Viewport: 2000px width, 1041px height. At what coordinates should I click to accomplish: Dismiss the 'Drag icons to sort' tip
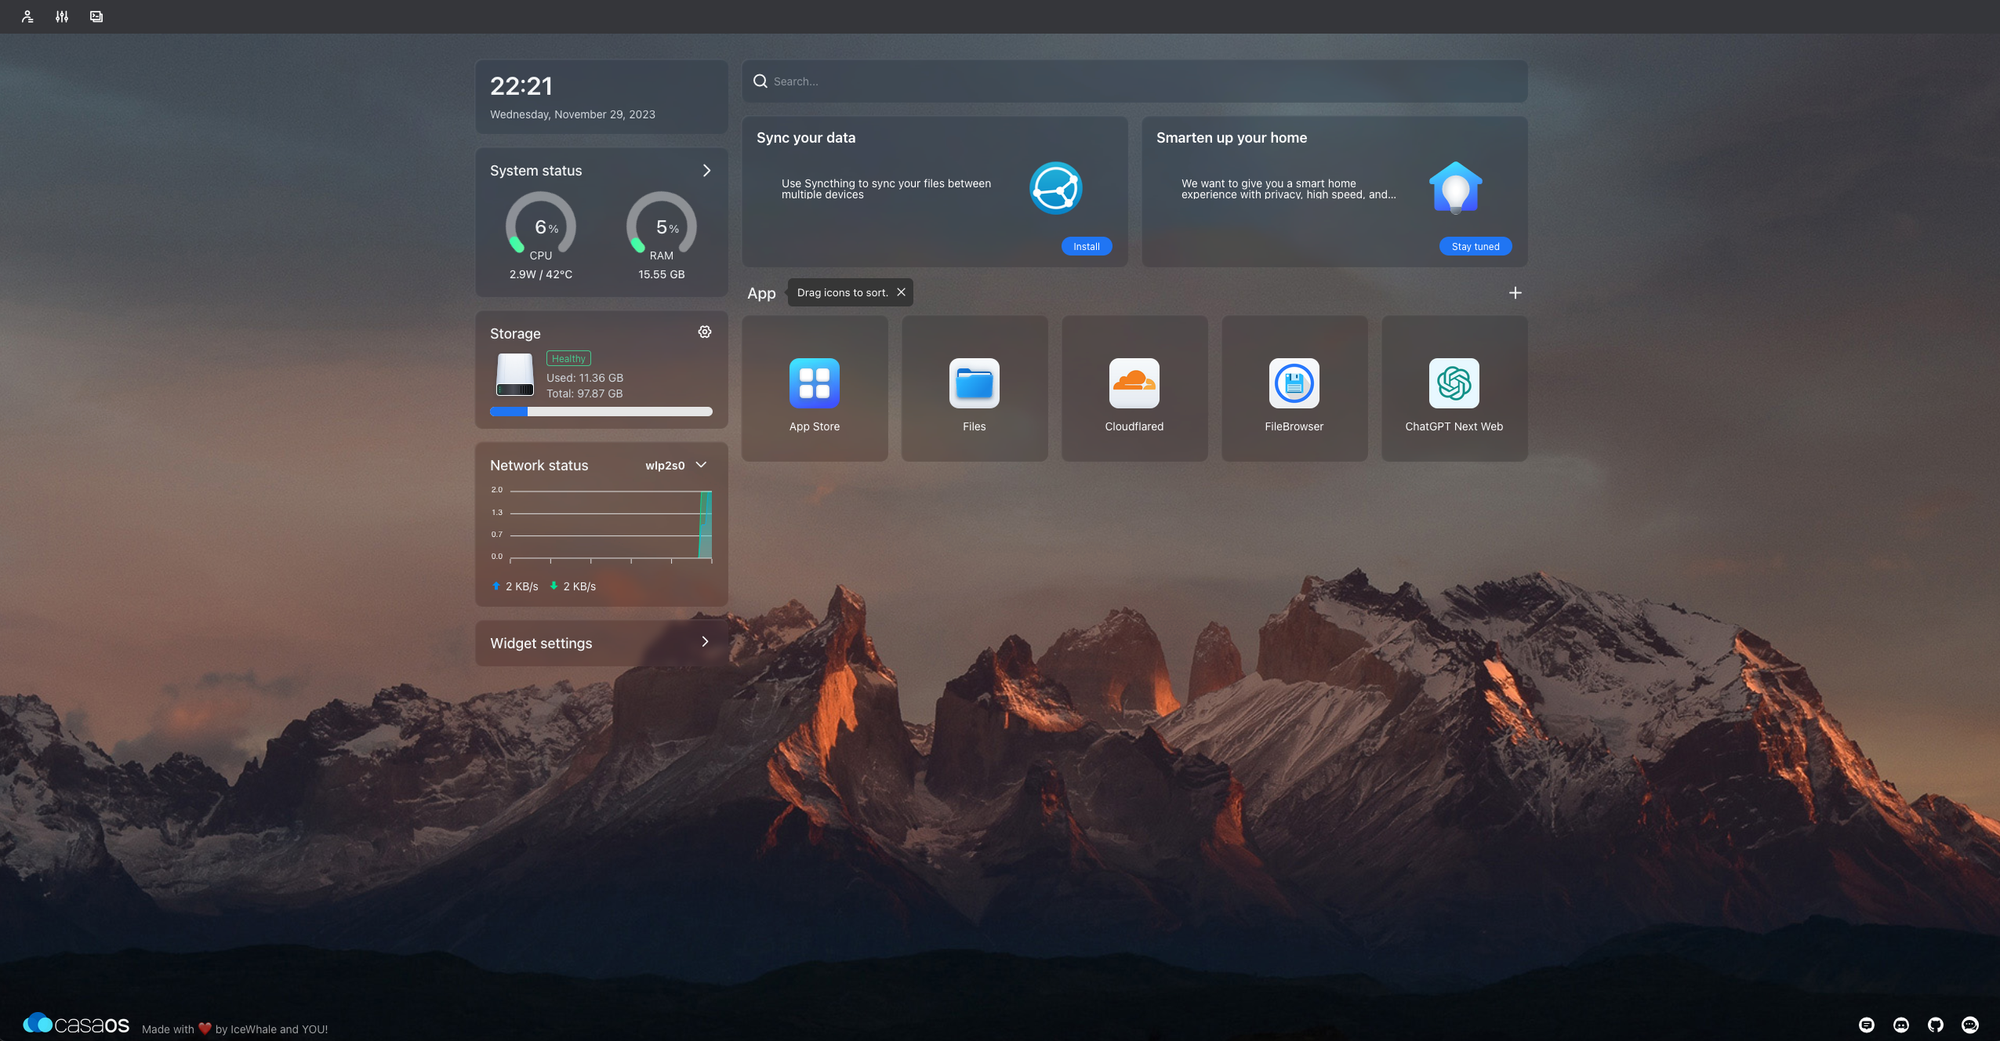tap(901, 292)
